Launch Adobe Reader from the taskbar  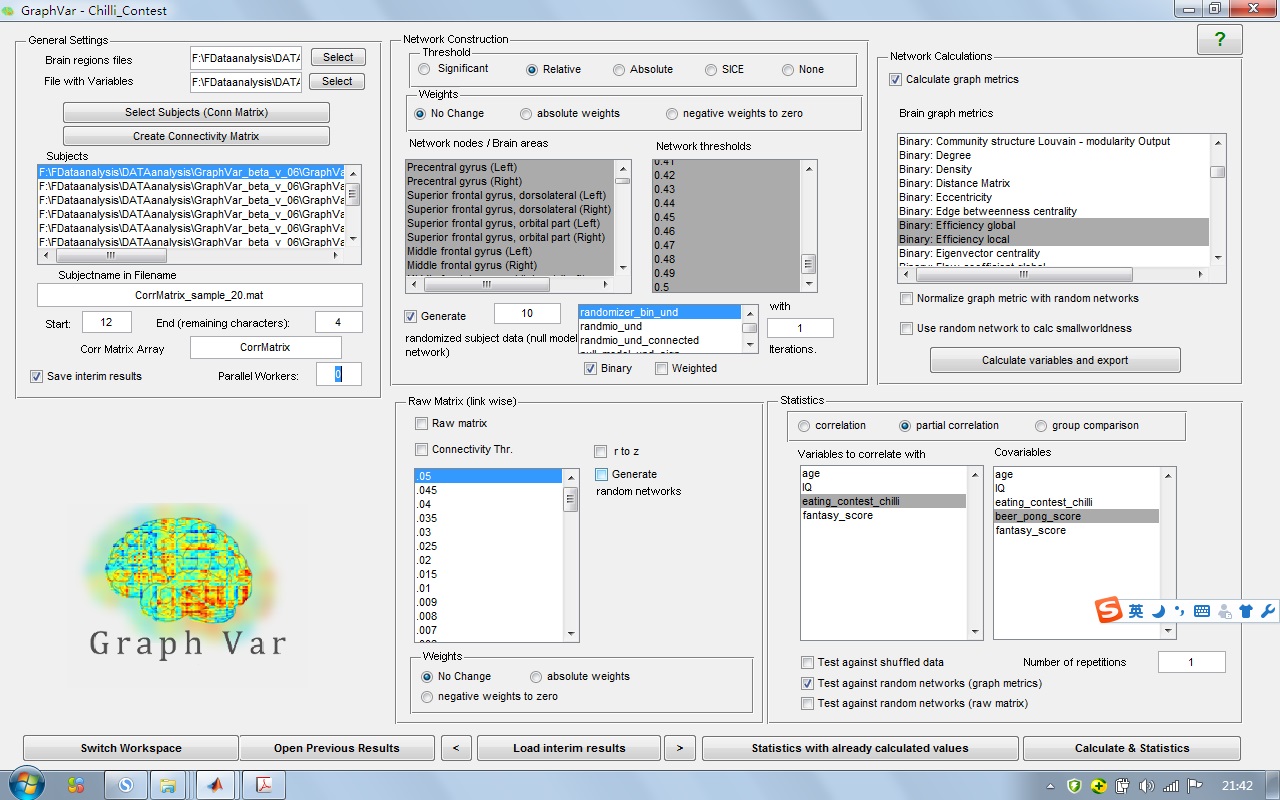[262, 784]
